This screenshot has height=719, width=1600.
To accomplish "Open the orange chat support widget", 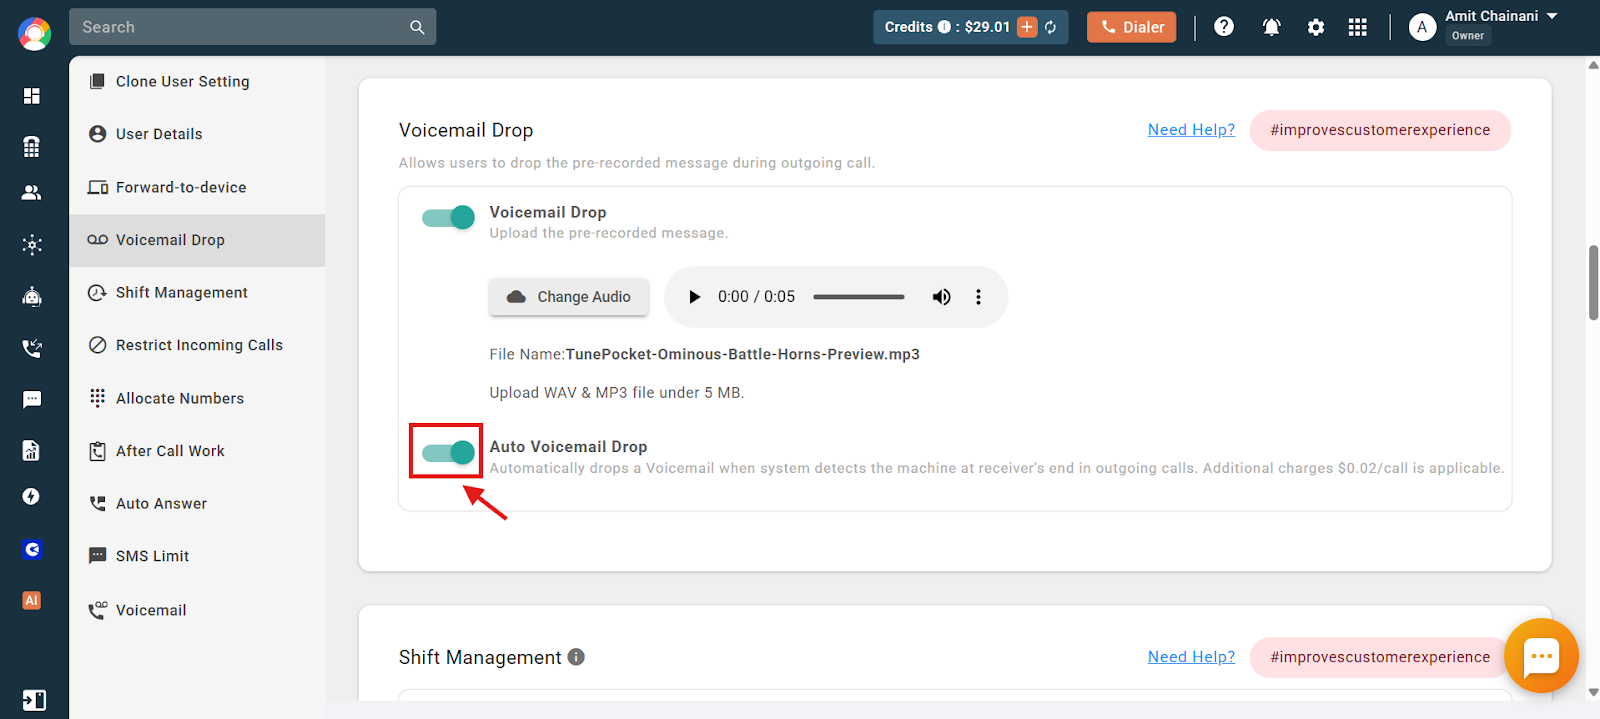I will point(1541,656).
